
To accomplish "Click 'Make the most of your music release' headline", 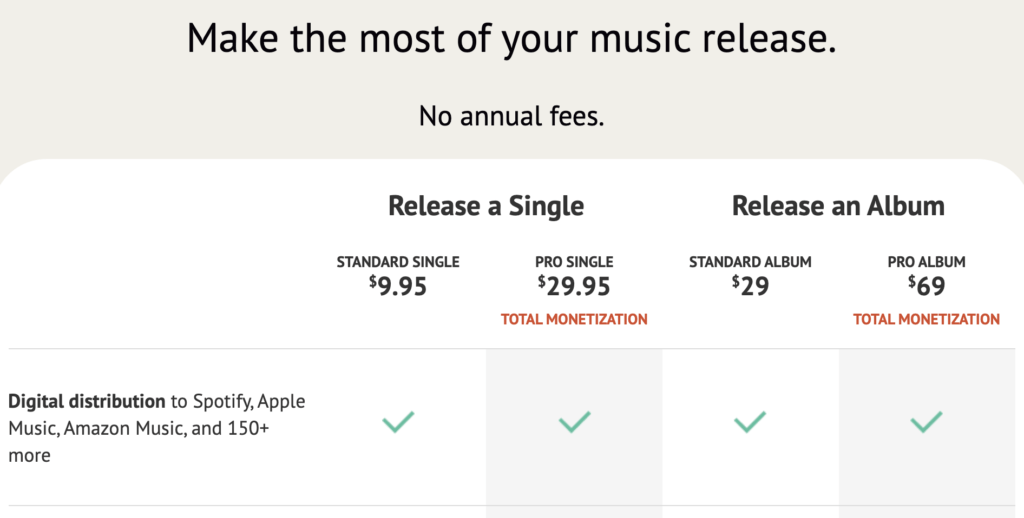I will tap(512, 39).
